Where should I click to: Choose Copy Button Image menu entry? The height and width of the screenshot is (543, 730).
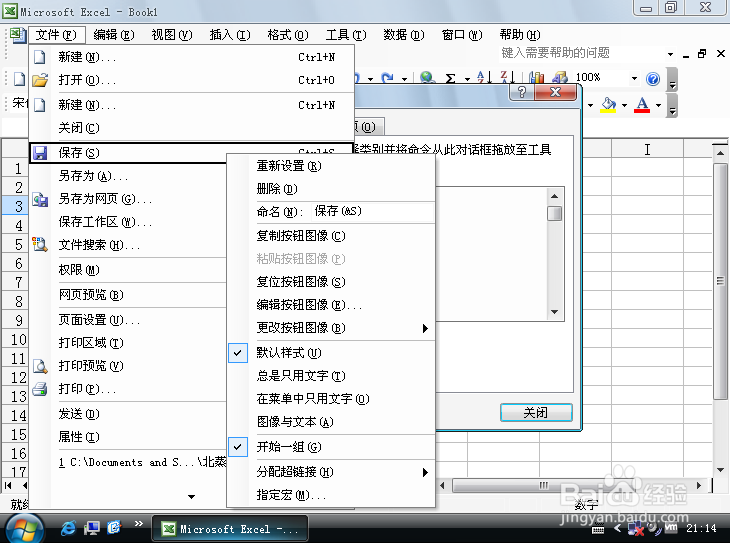click(332, 236)
